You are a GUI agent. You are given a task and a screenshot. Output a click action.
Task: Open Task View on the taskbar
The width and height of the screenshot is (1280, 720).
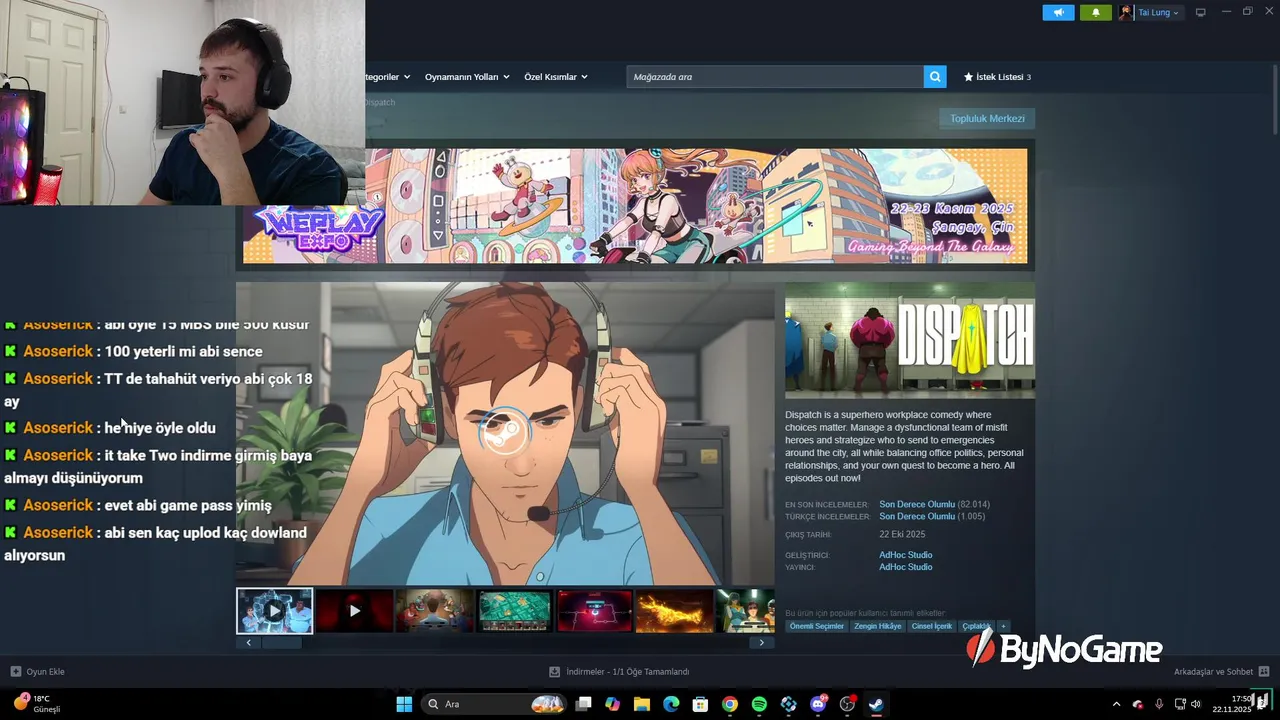tap(584, 704)
